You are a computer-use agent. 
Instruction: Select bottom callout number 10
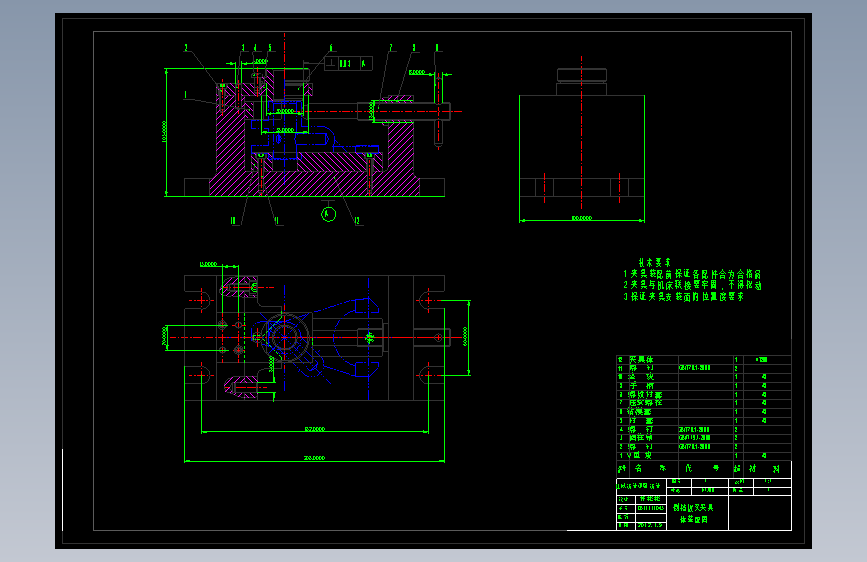(x=233, y=221)
